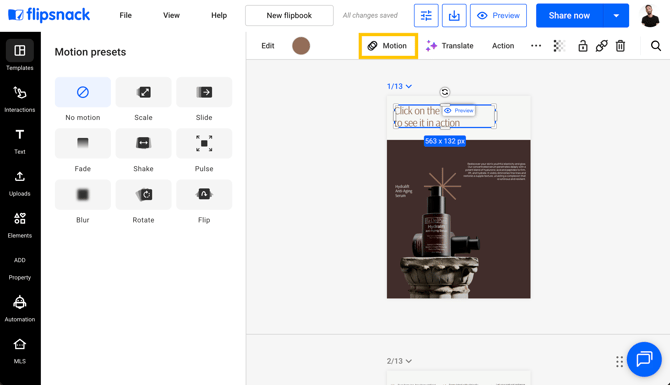The width and height of the screenshot is (670, 385).
Task: Apply the Scale motion preset
Action: click(143, 92)
